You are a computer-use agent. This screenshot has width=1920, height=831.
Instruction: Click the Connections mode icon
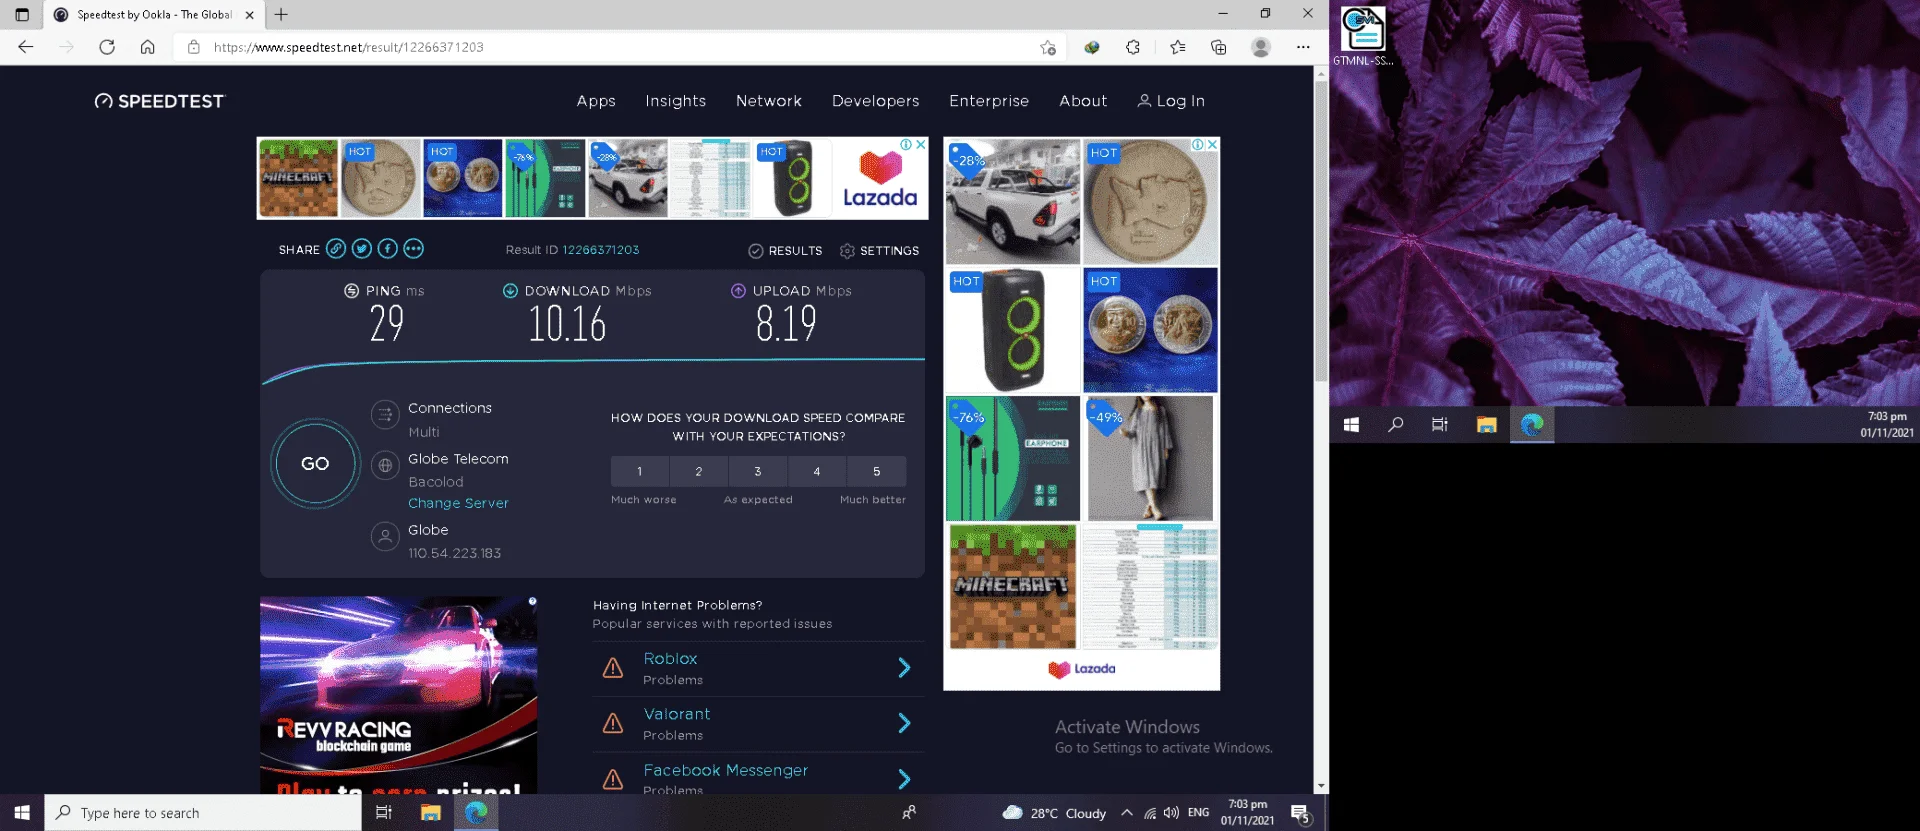click(x=385, y=414)
